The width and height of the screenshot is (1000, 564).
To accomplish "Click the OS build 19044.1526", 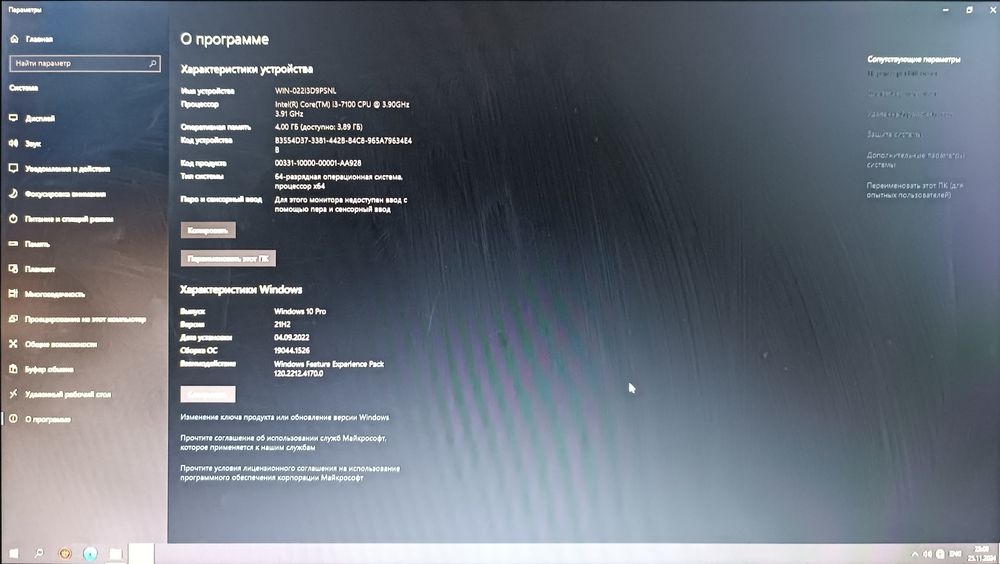I will [x=291, y=350].
